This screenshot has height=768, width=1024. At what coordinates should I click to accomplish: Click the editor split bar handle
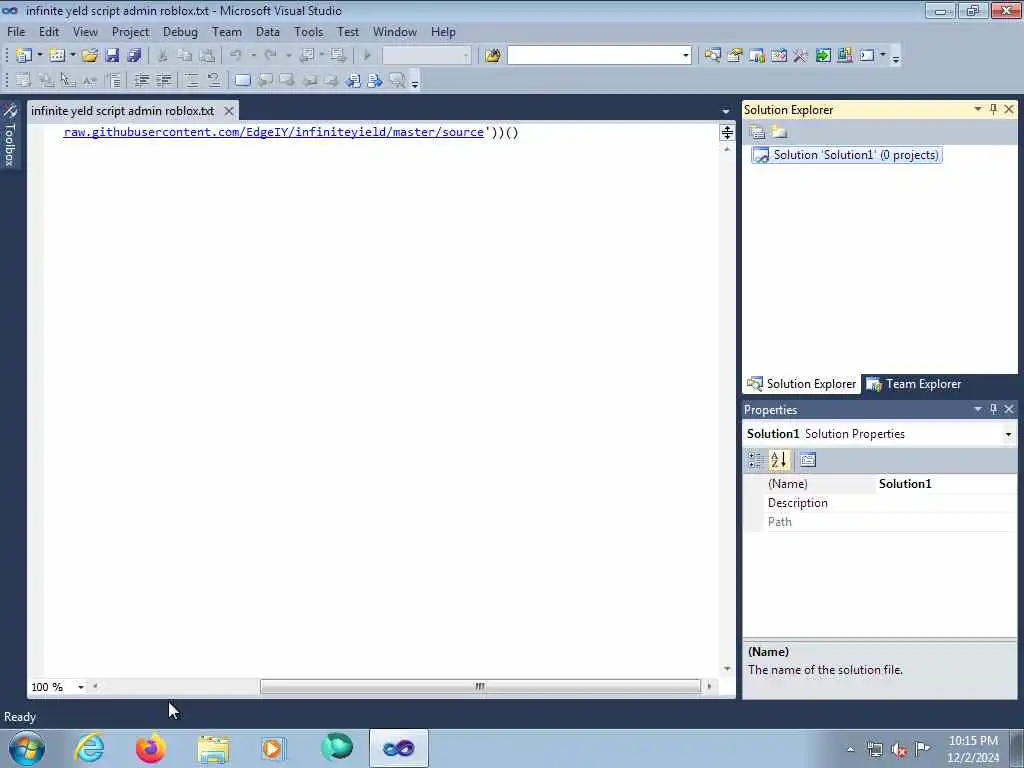(x=727, y=133)
